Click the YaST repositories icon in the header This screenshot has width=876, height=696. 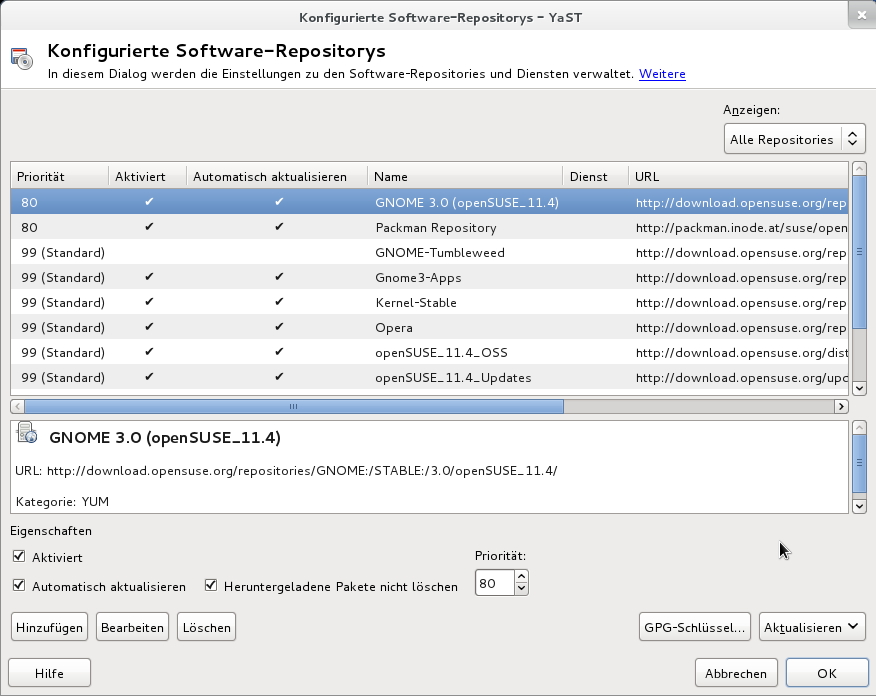click(x=21, y=58)
